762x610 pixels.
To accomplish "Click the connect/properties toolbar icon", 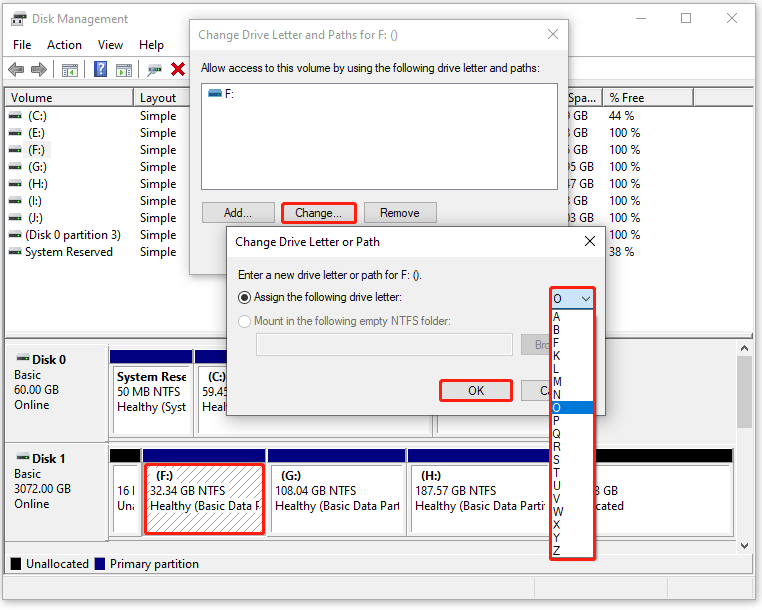I will coord(155,70).
